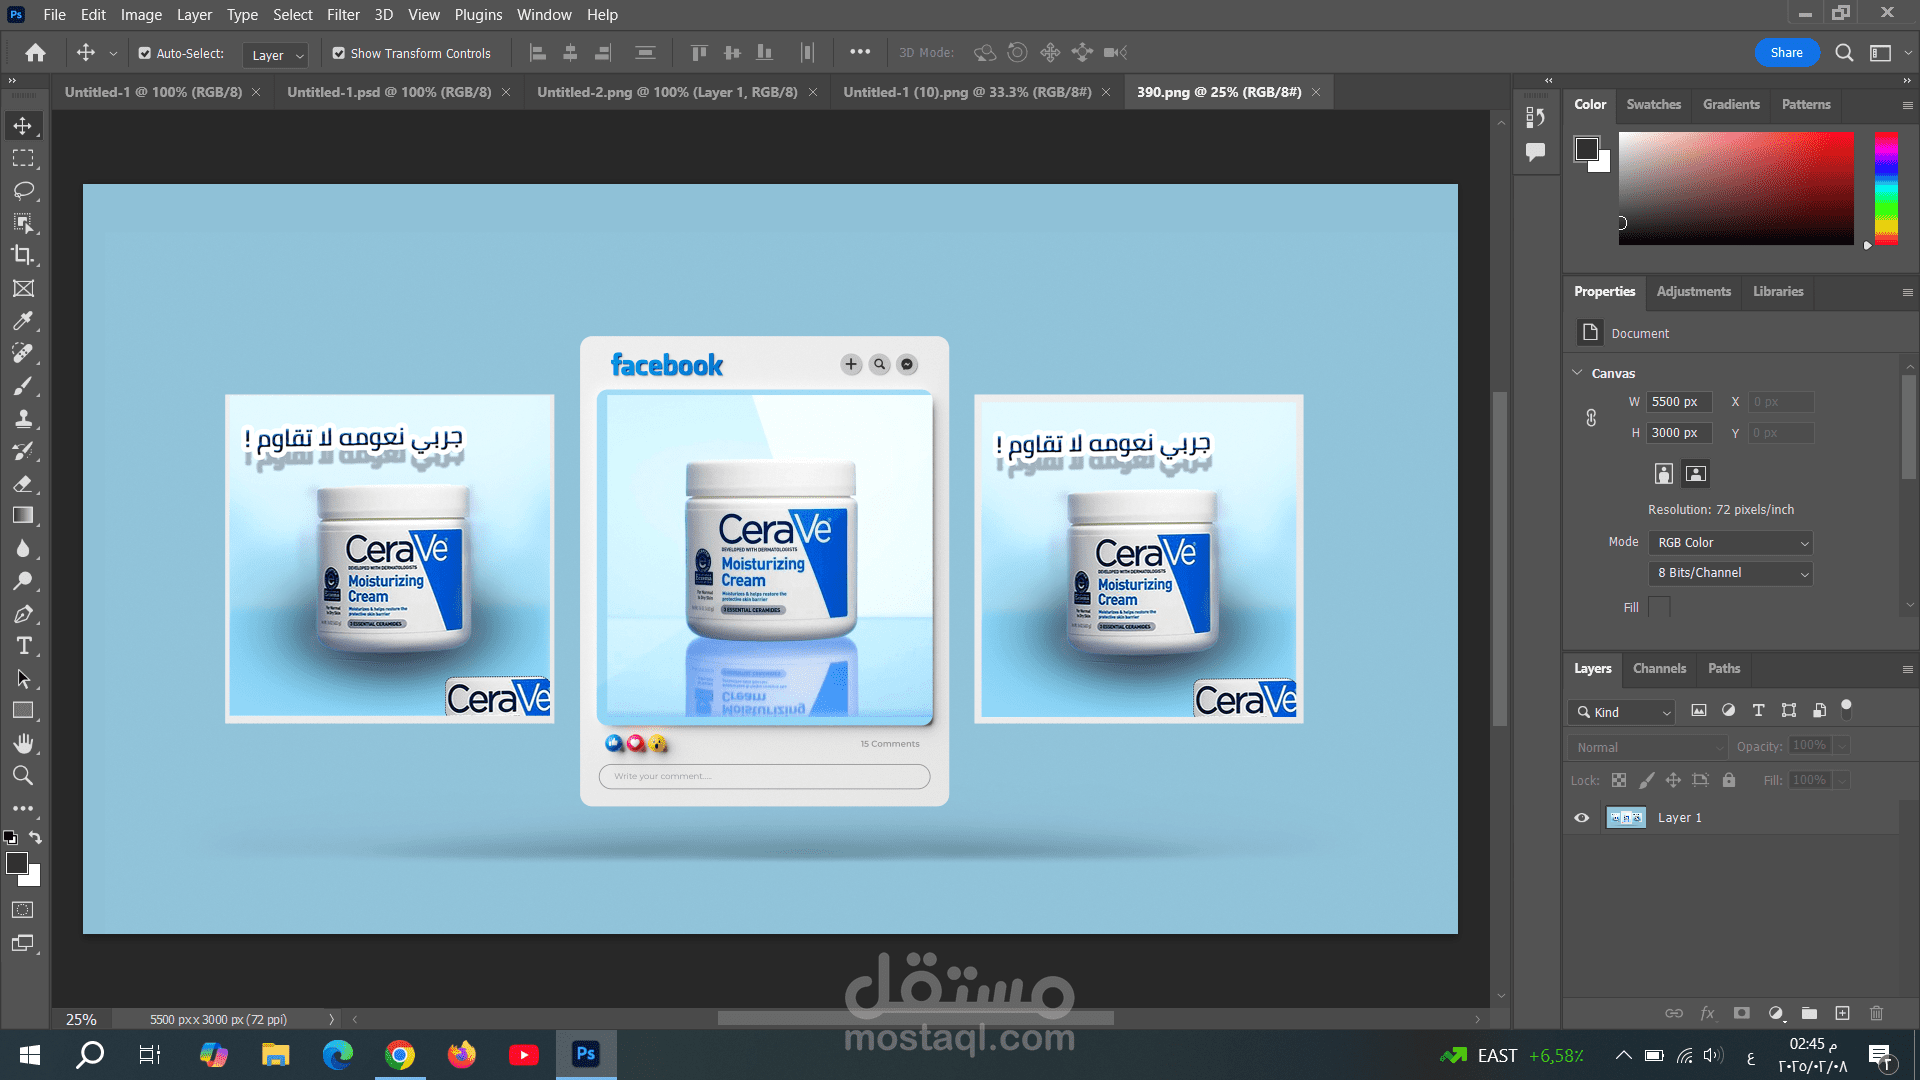This screenshot has height=1080, width=1920.
Task: Switch to the Channels tab
Action: pos(1658,668)
